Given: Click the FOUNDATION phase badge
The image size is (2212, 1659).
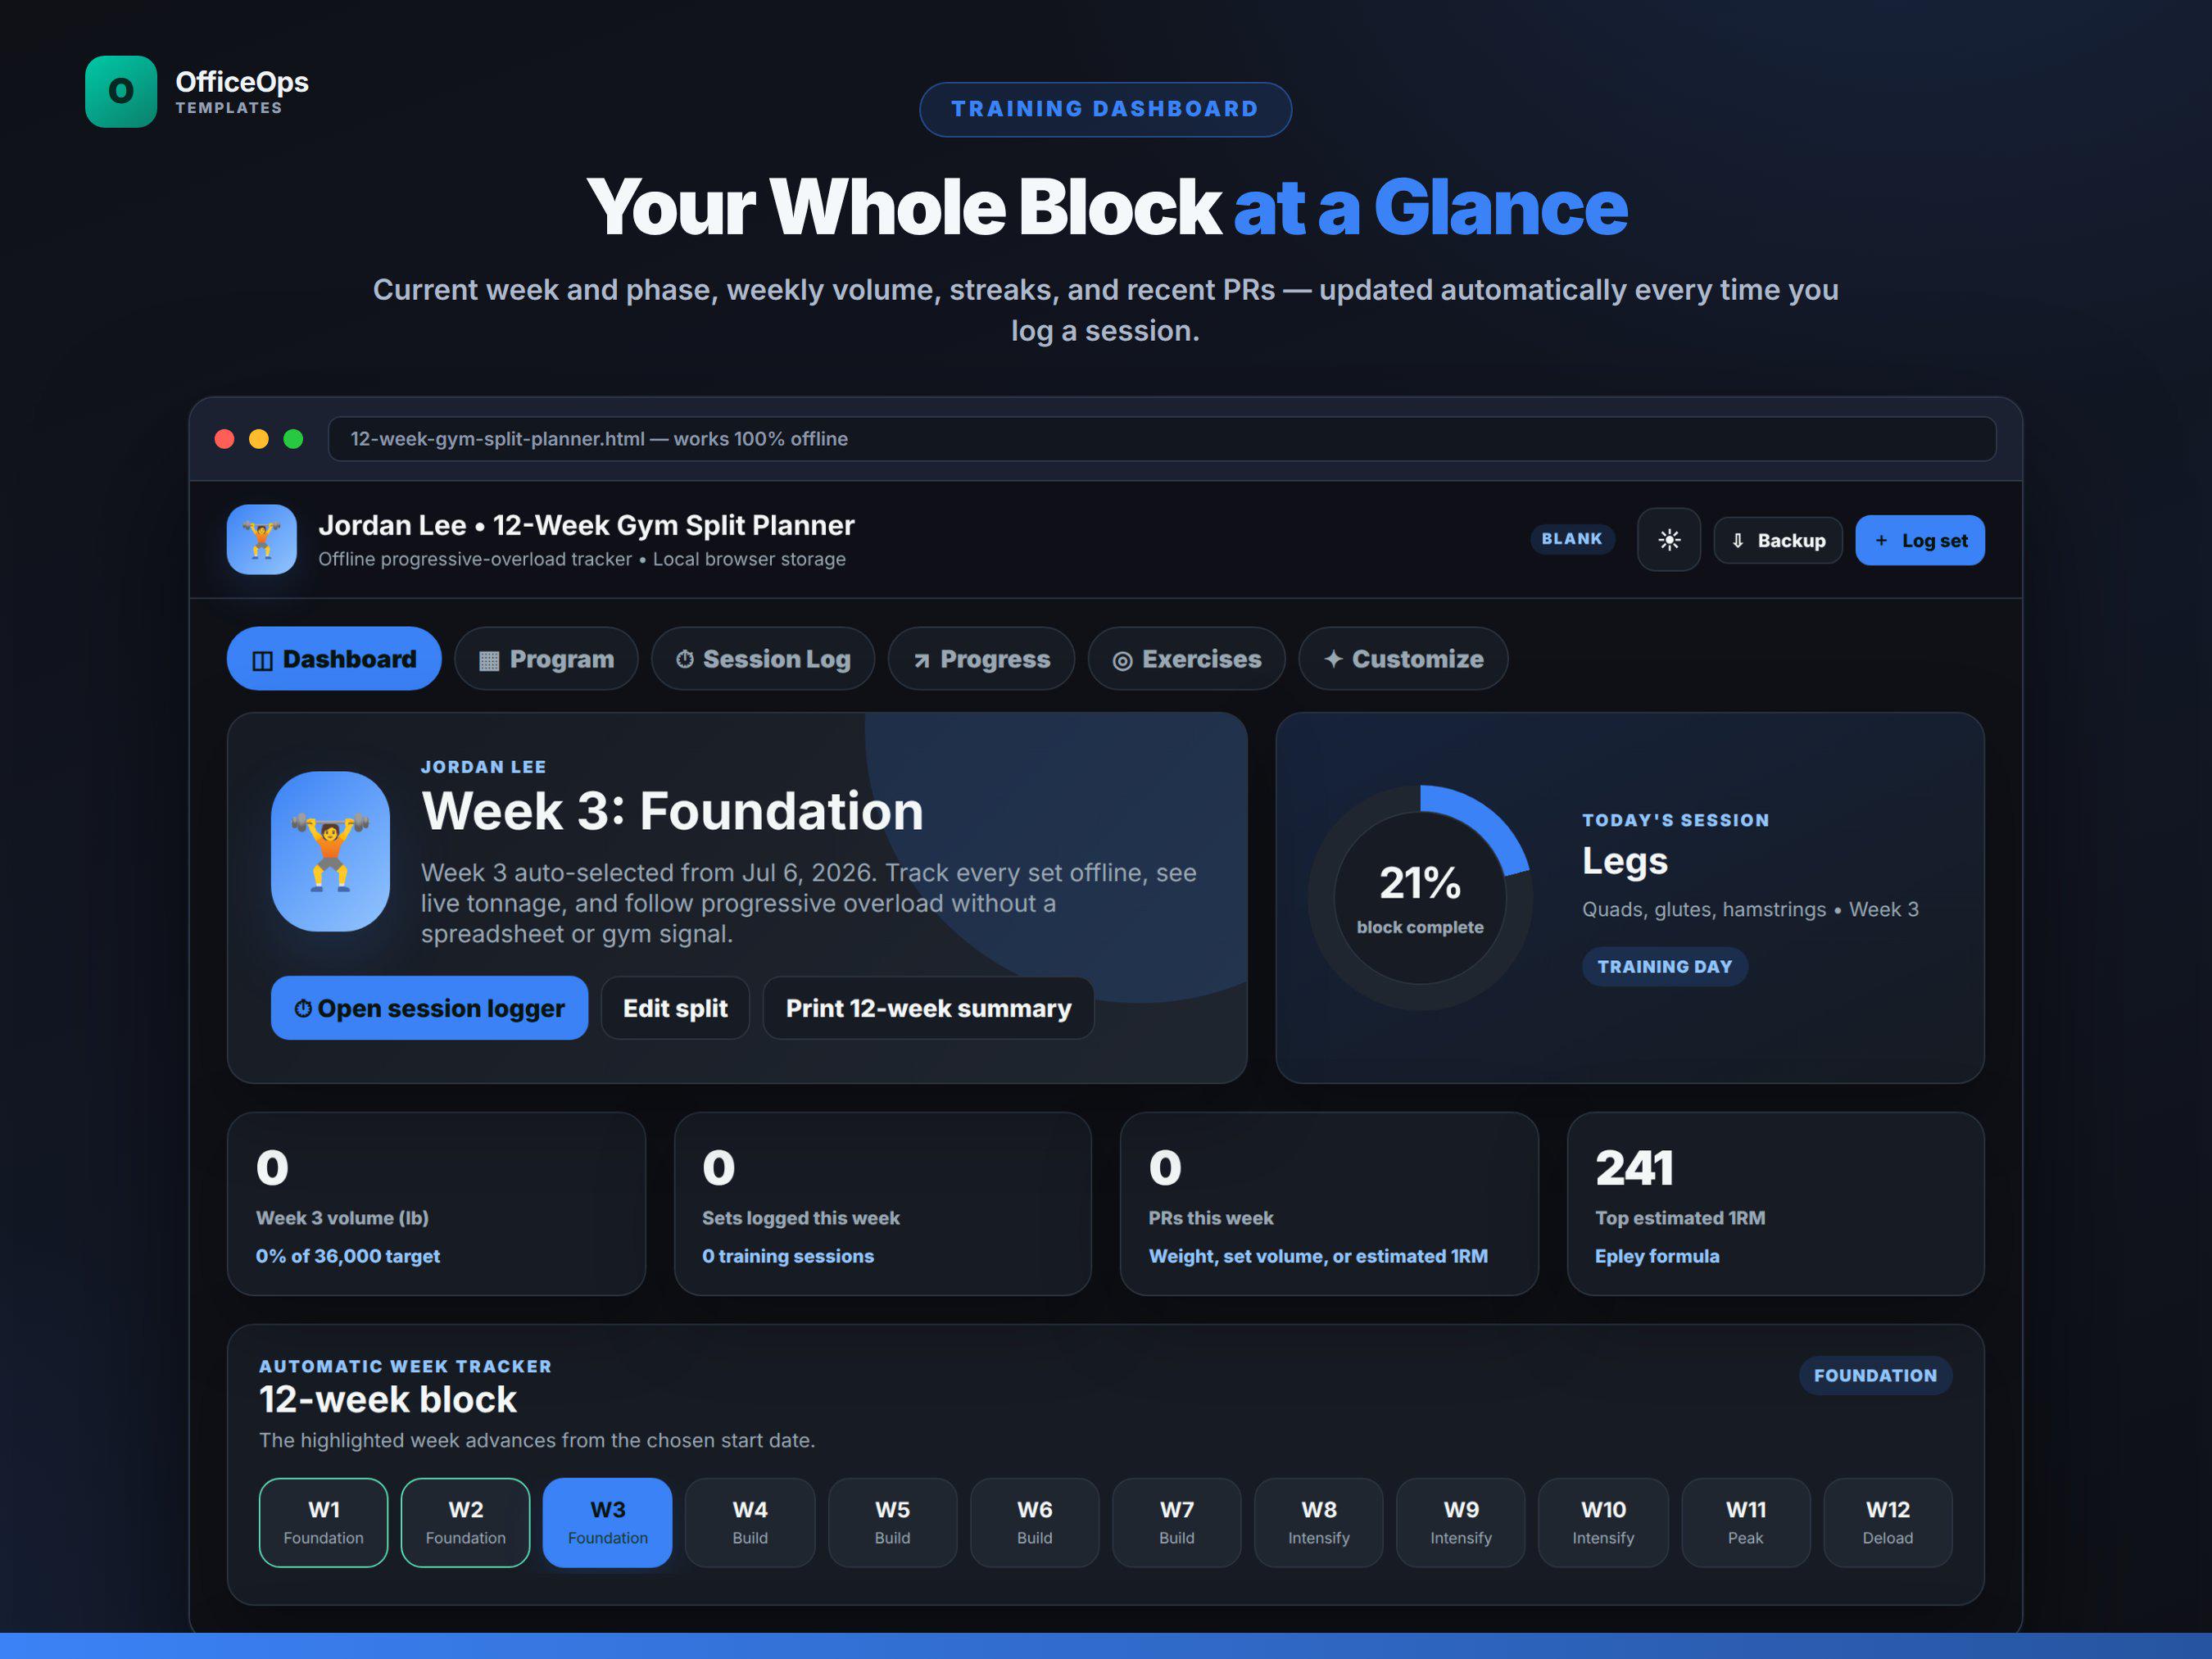Looking at the screenshot, I should tap(1875, 1375).
